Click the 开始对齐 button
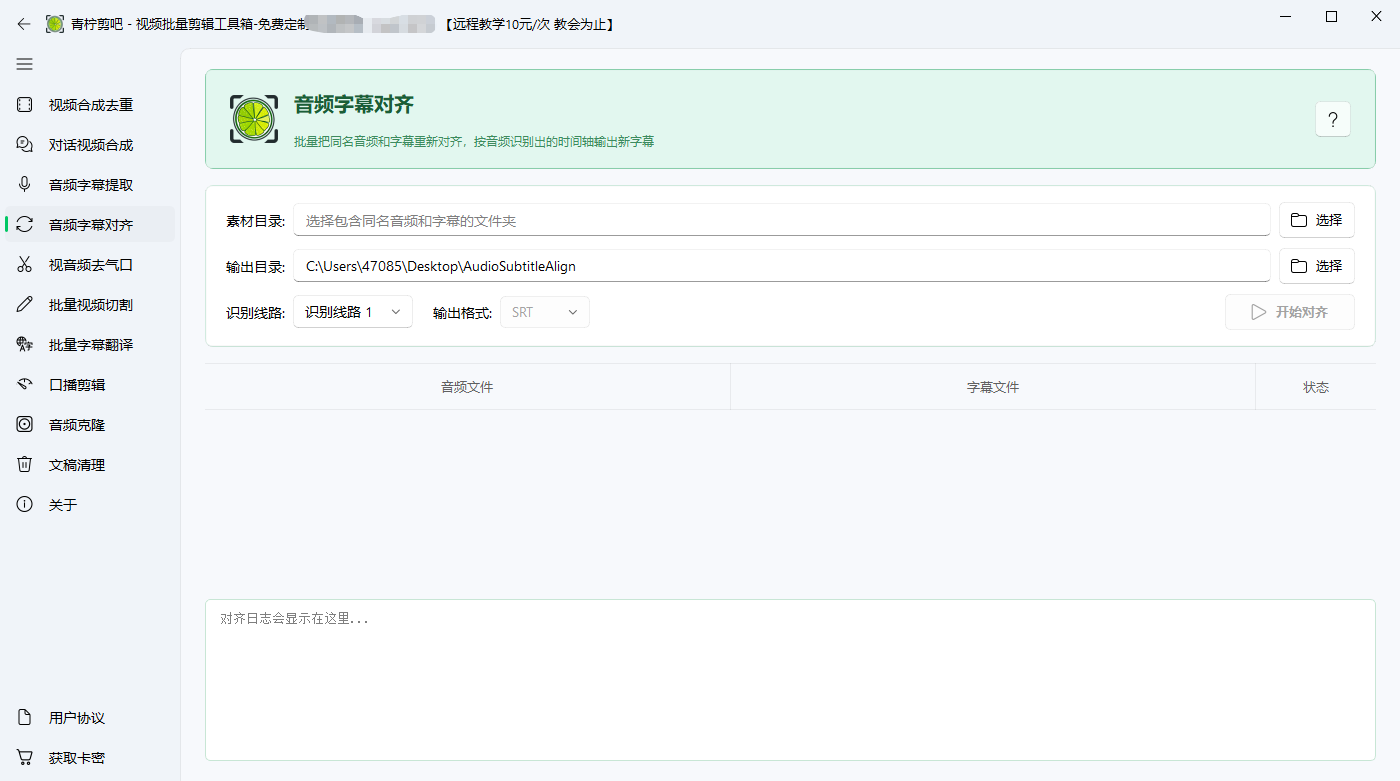Image resolution: width=1400 pixels, height=781 pixels. coord(1290,312)
